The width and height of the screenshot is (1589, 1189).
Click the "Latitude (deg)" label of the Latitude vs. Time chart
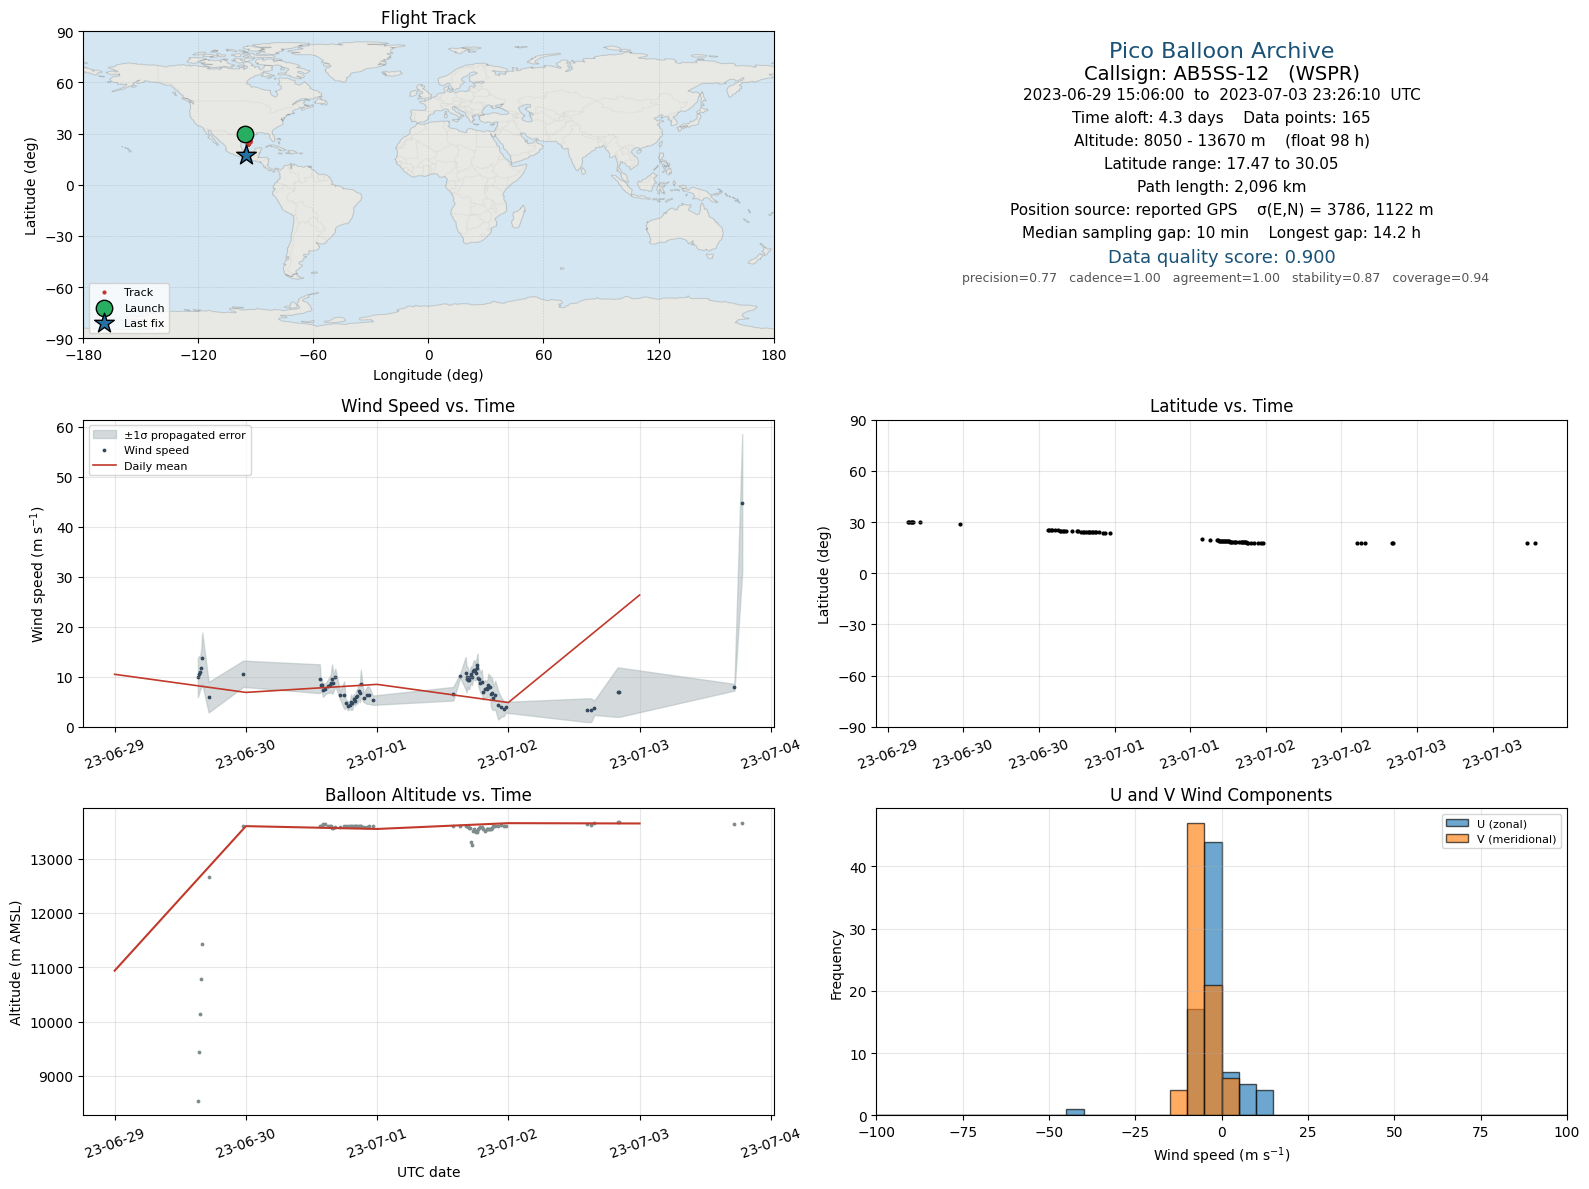click(824, 575)
